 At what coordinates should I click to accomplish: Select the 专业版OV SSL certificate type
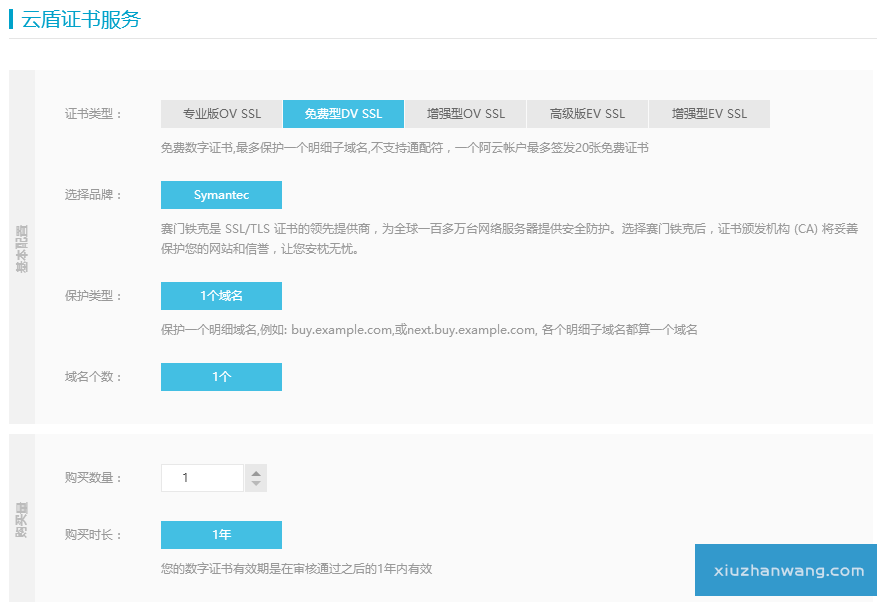[221, 114]
